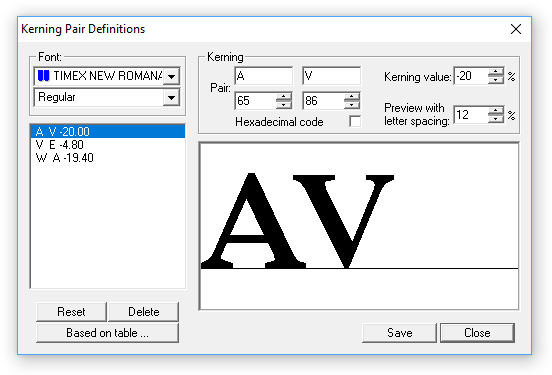Viewport: 552px width, 375px height.
Task: Open the Based on table dialog
Action: click(107, 333)
